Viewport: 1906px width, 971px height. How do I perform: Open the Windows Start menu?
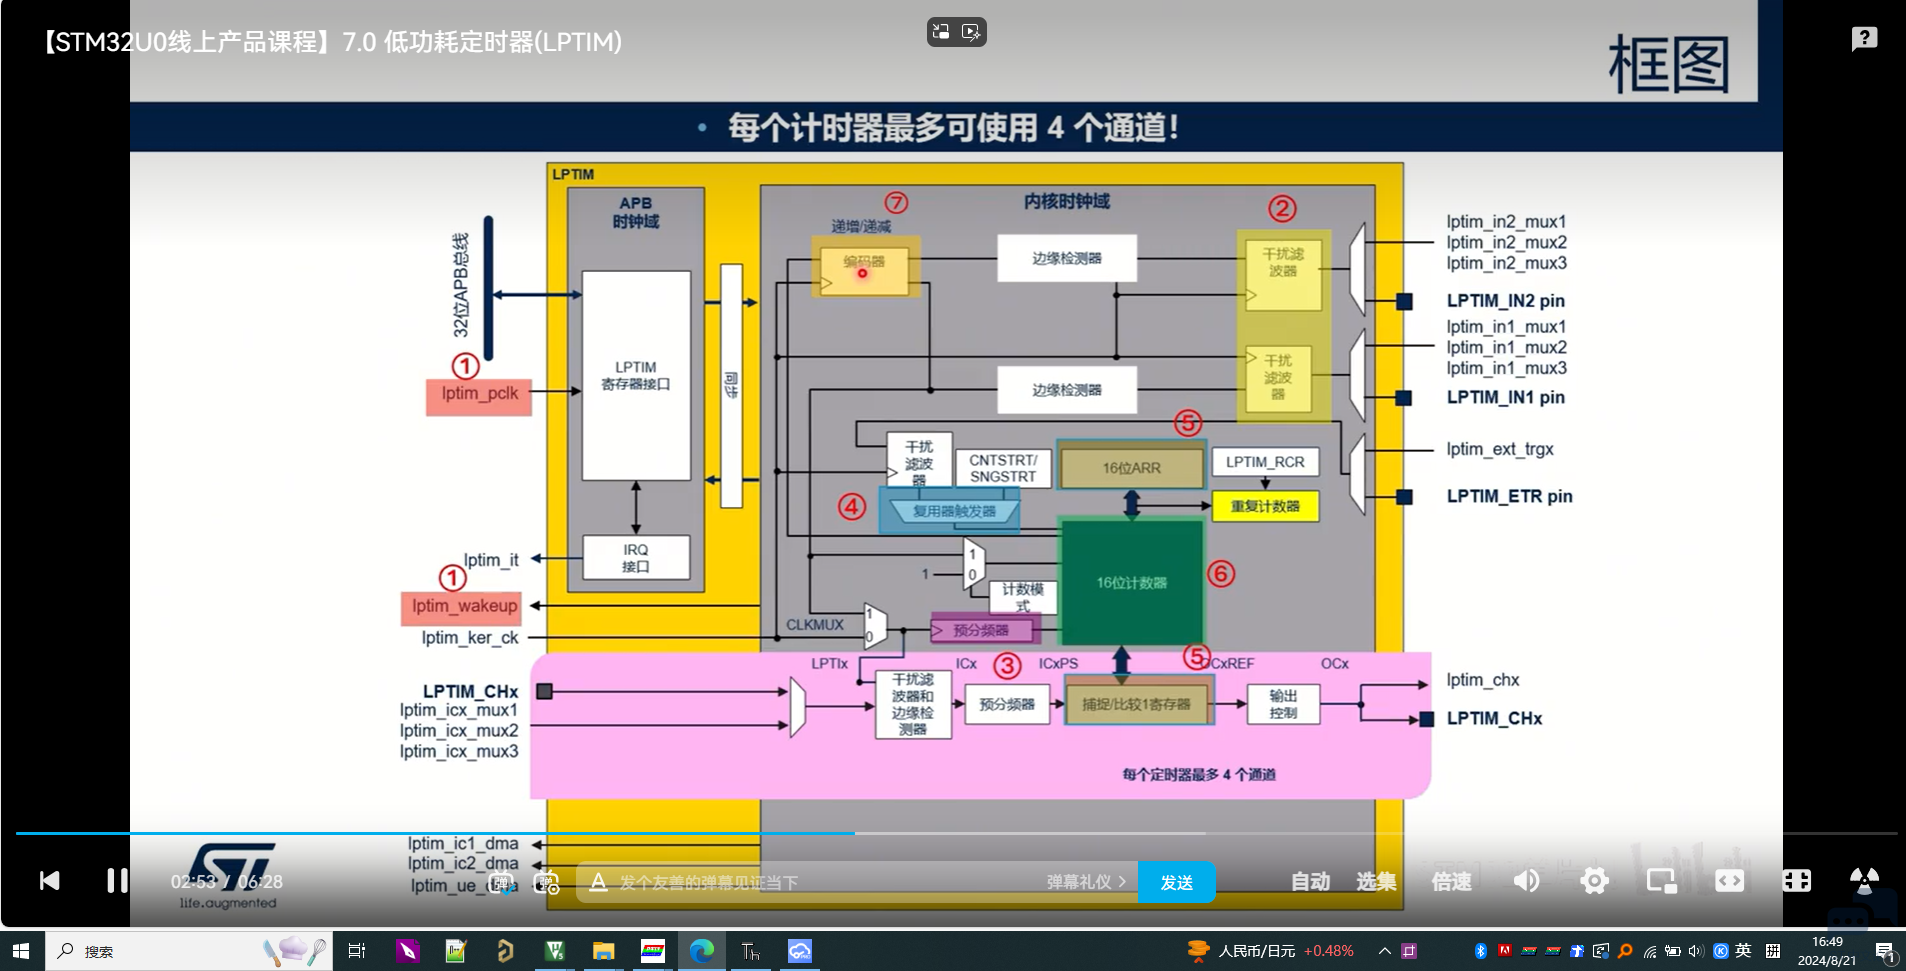pos(21,951)
